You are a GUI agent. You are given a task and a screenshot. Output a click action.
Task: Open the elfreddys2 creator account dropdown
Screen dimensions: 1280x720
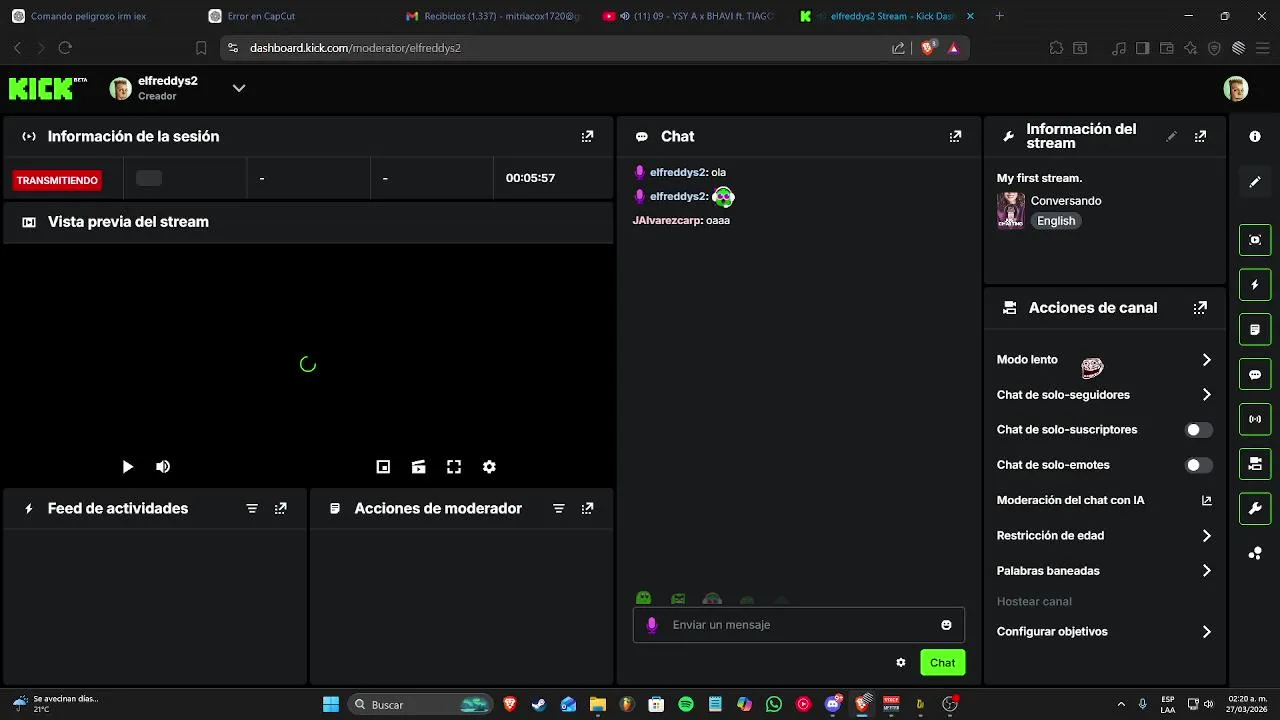(x=238, y=88)
